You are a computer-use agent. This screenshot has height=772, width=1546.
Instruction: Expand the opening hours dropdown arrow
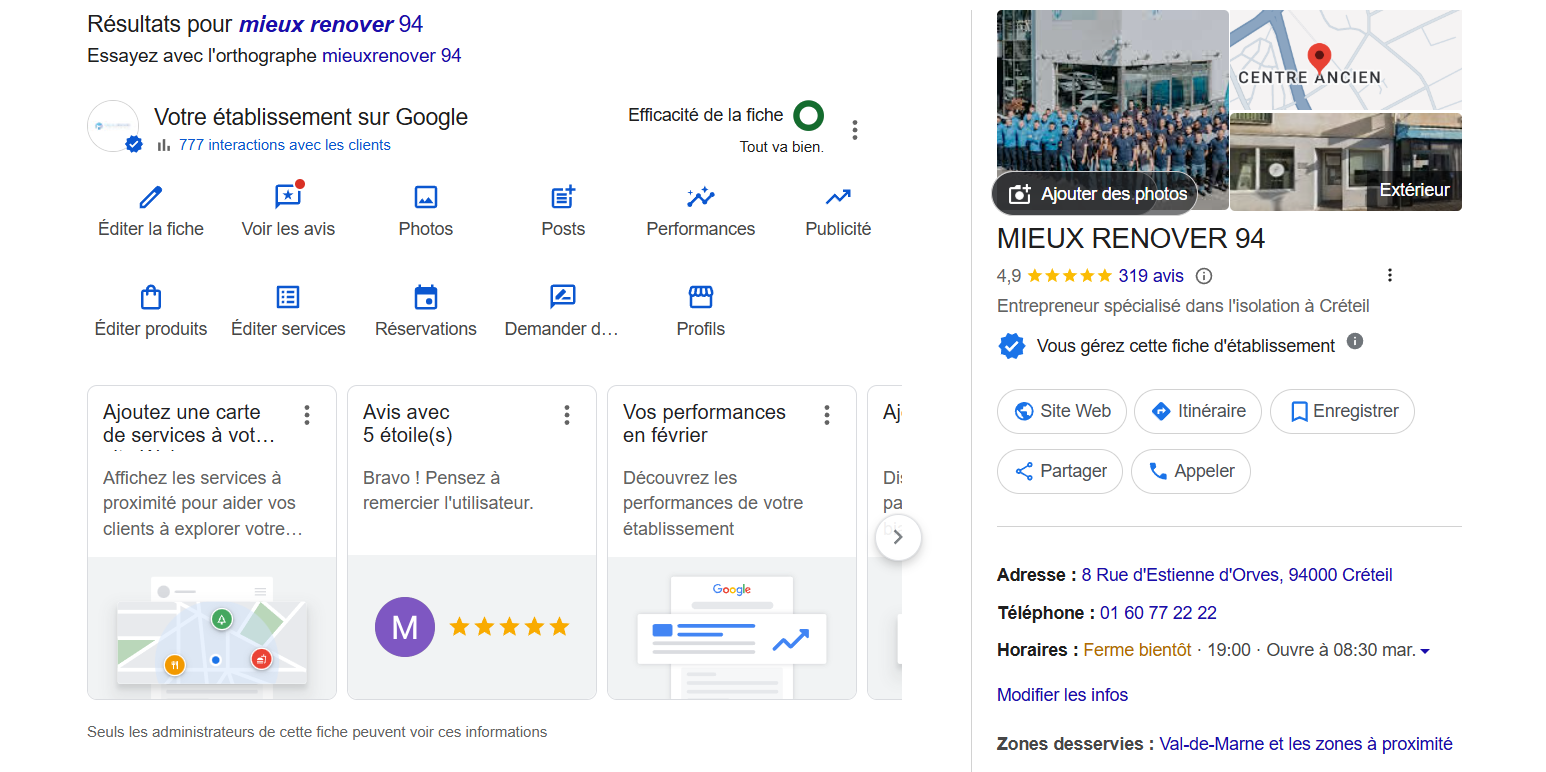pyautogui.click(x=1425, y=651)
